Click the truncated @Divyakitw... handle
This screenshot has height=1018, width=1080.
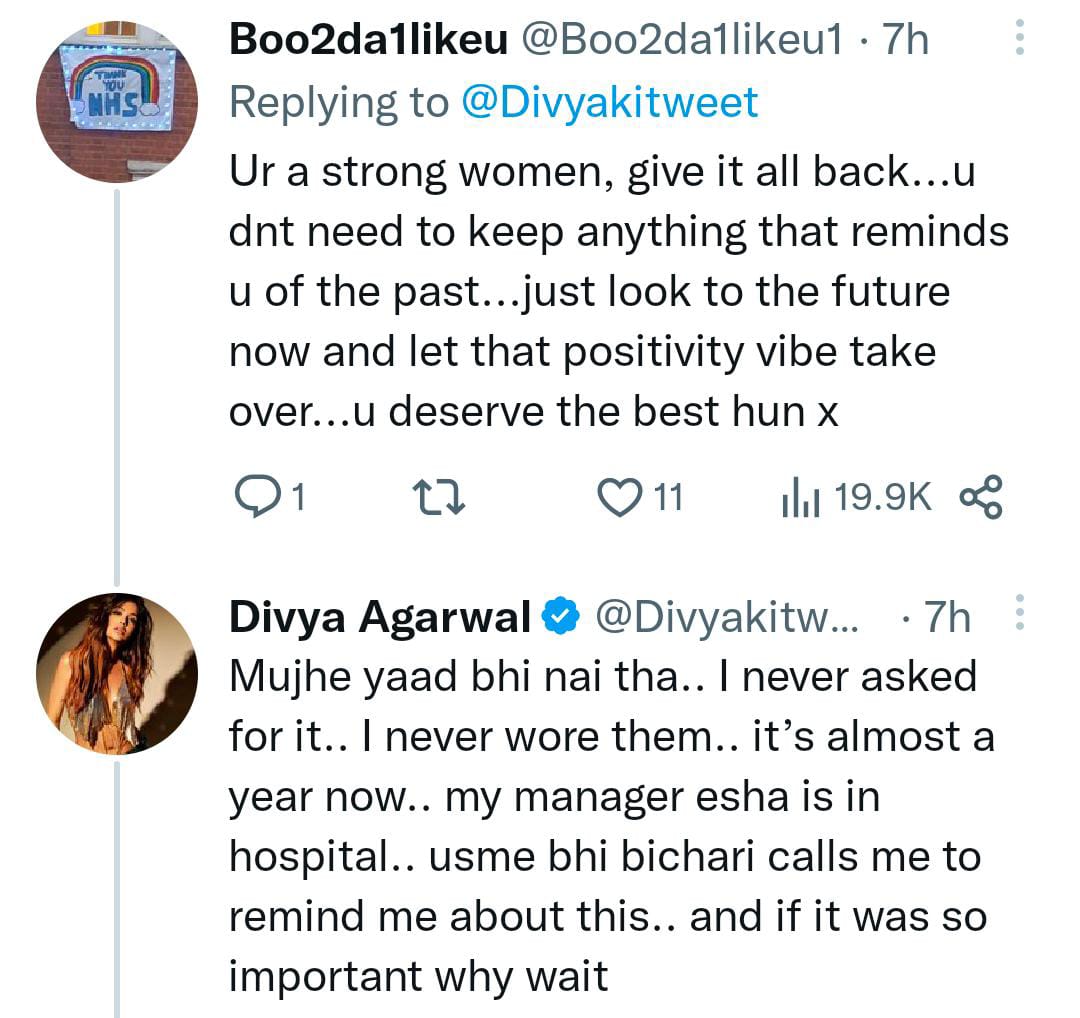pos(727,619)
